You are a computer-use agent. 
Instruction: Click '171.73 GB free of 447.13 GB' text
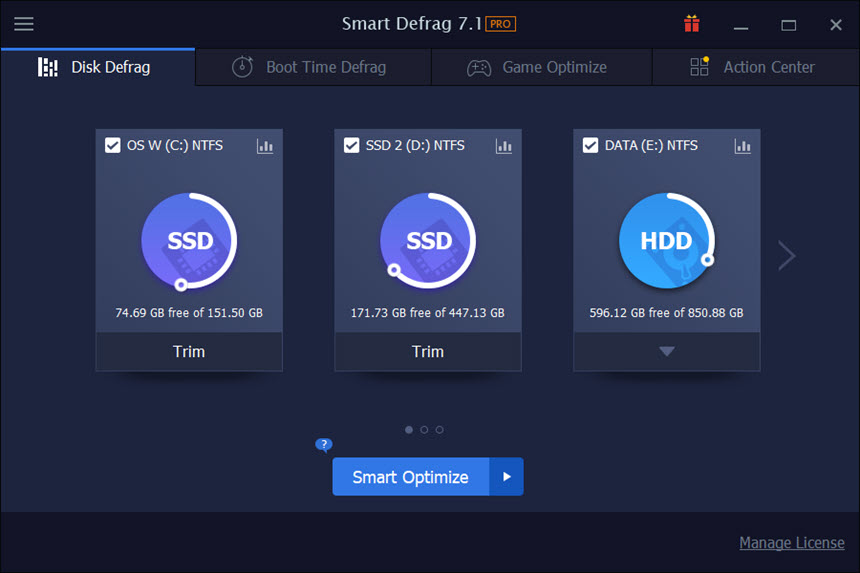[x=428, y=313]
